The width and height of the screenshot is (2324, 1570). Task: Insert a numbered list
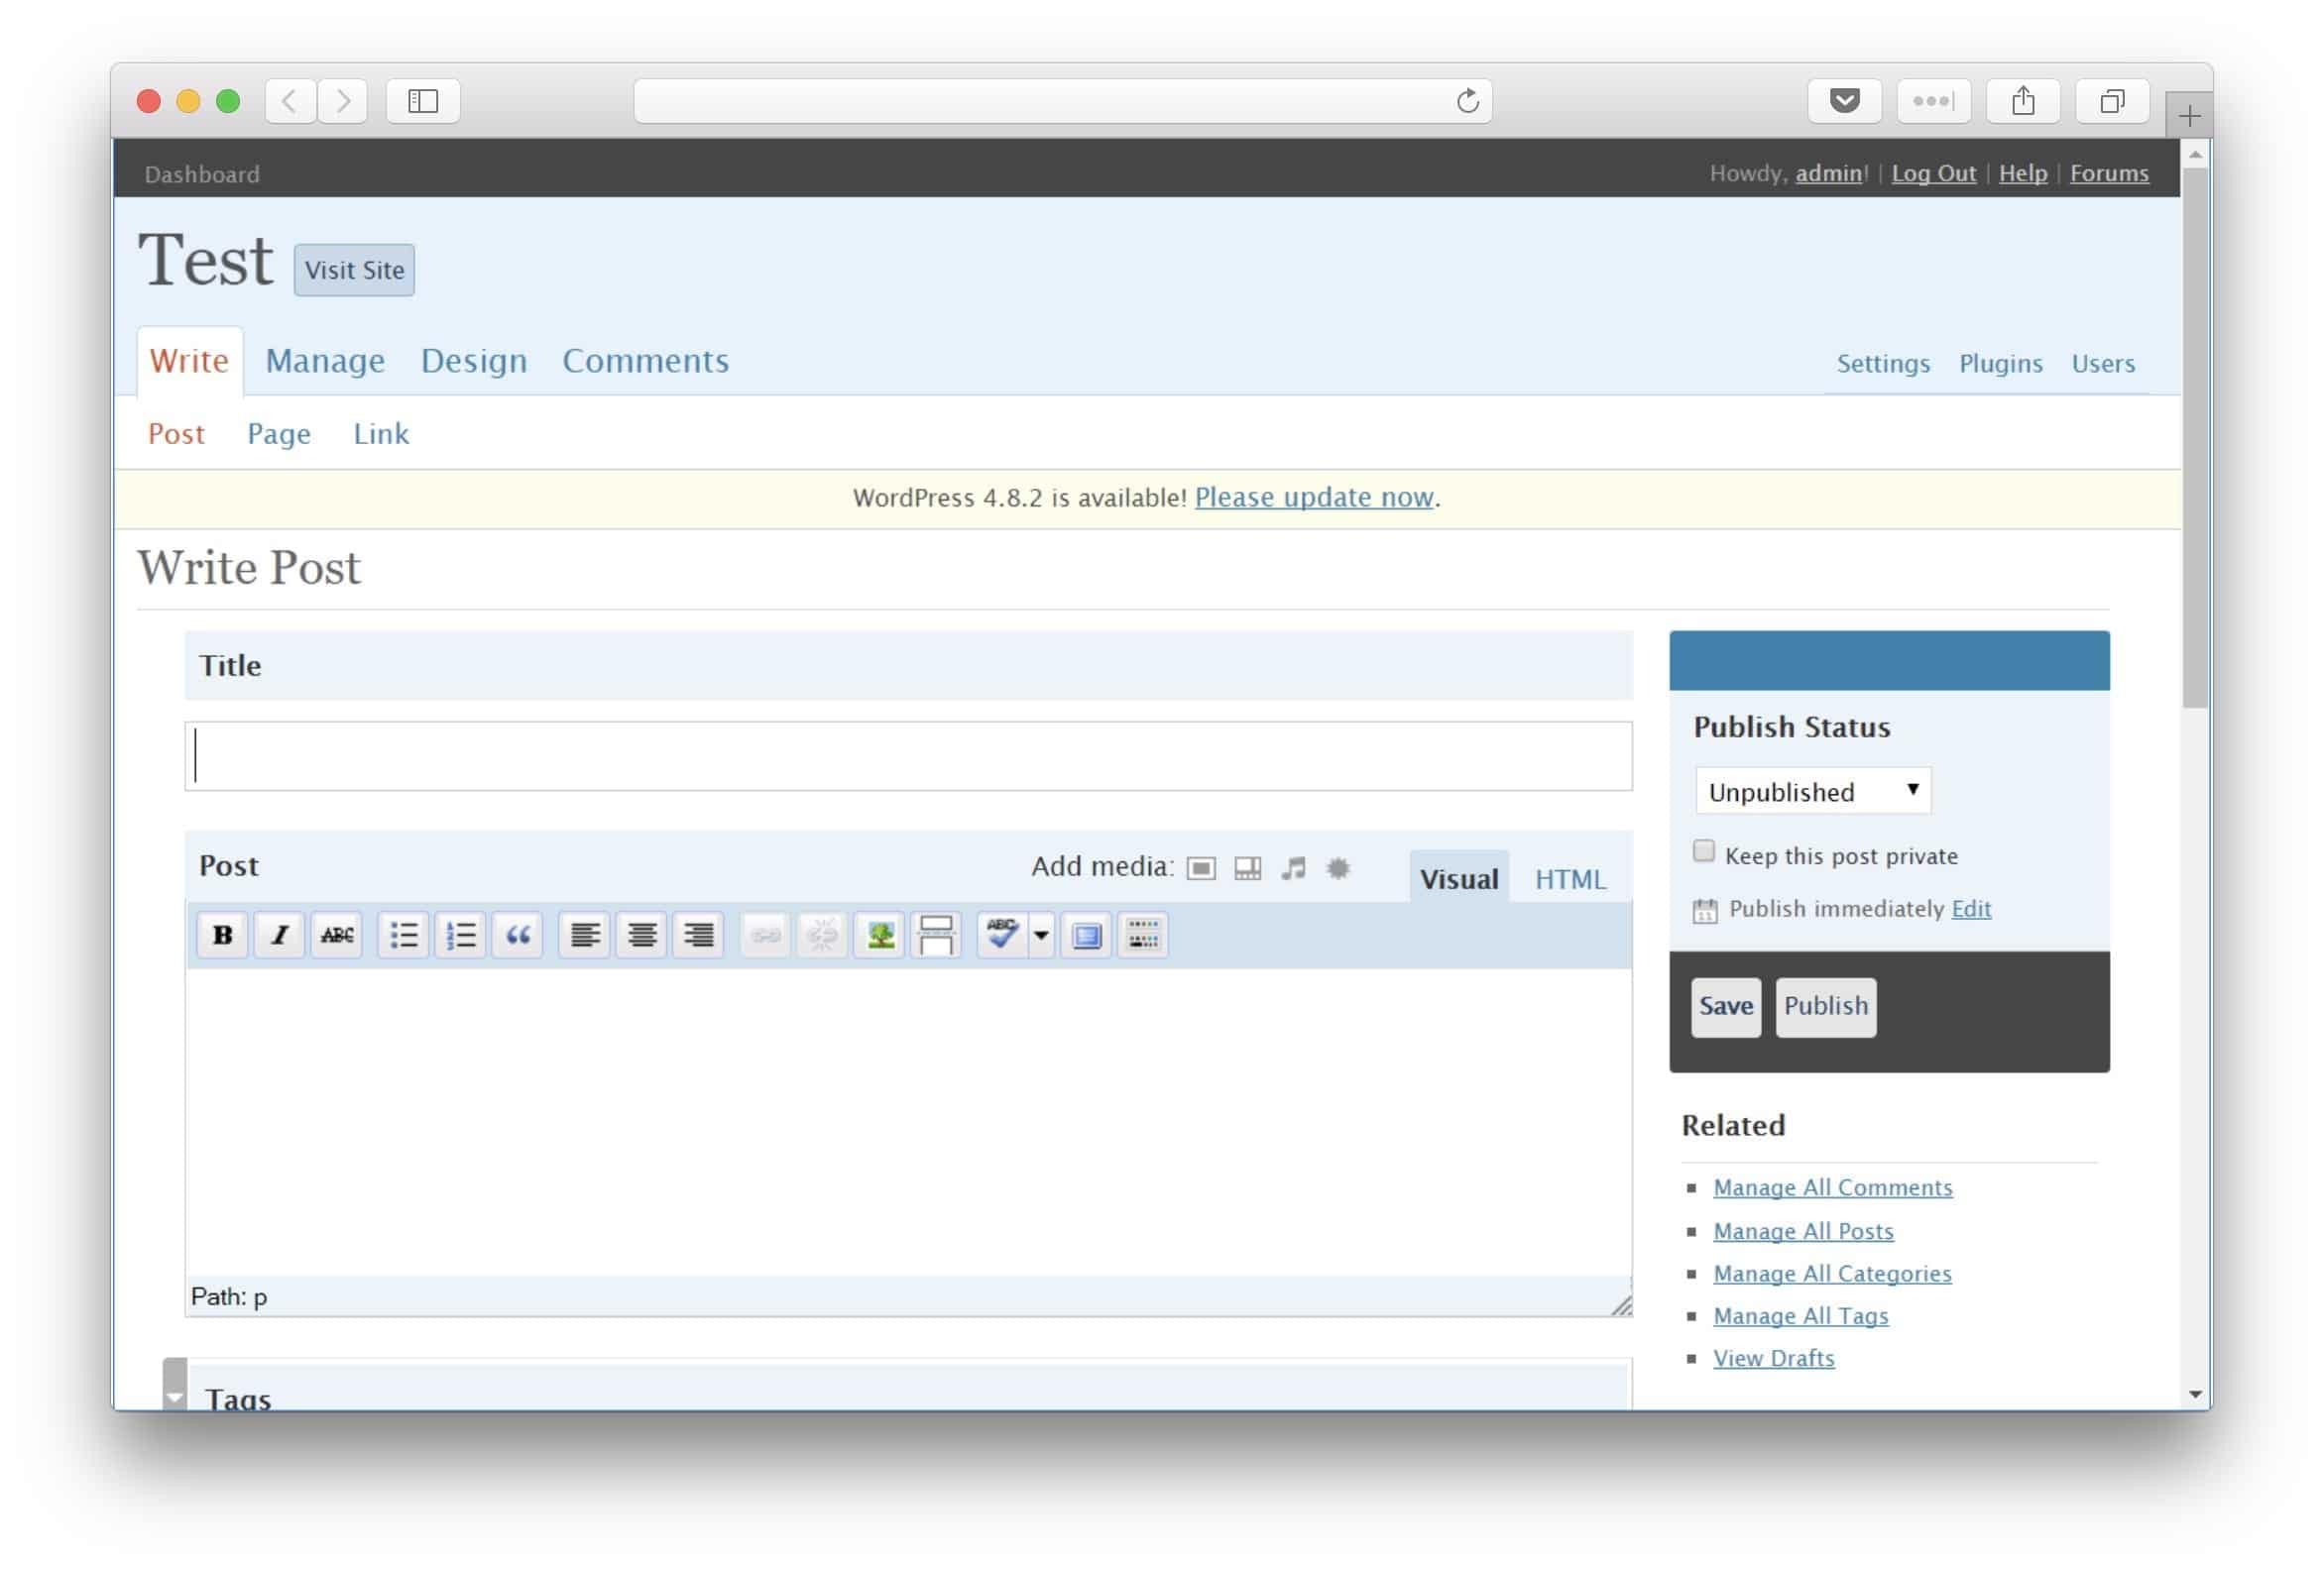click(461, 935)
